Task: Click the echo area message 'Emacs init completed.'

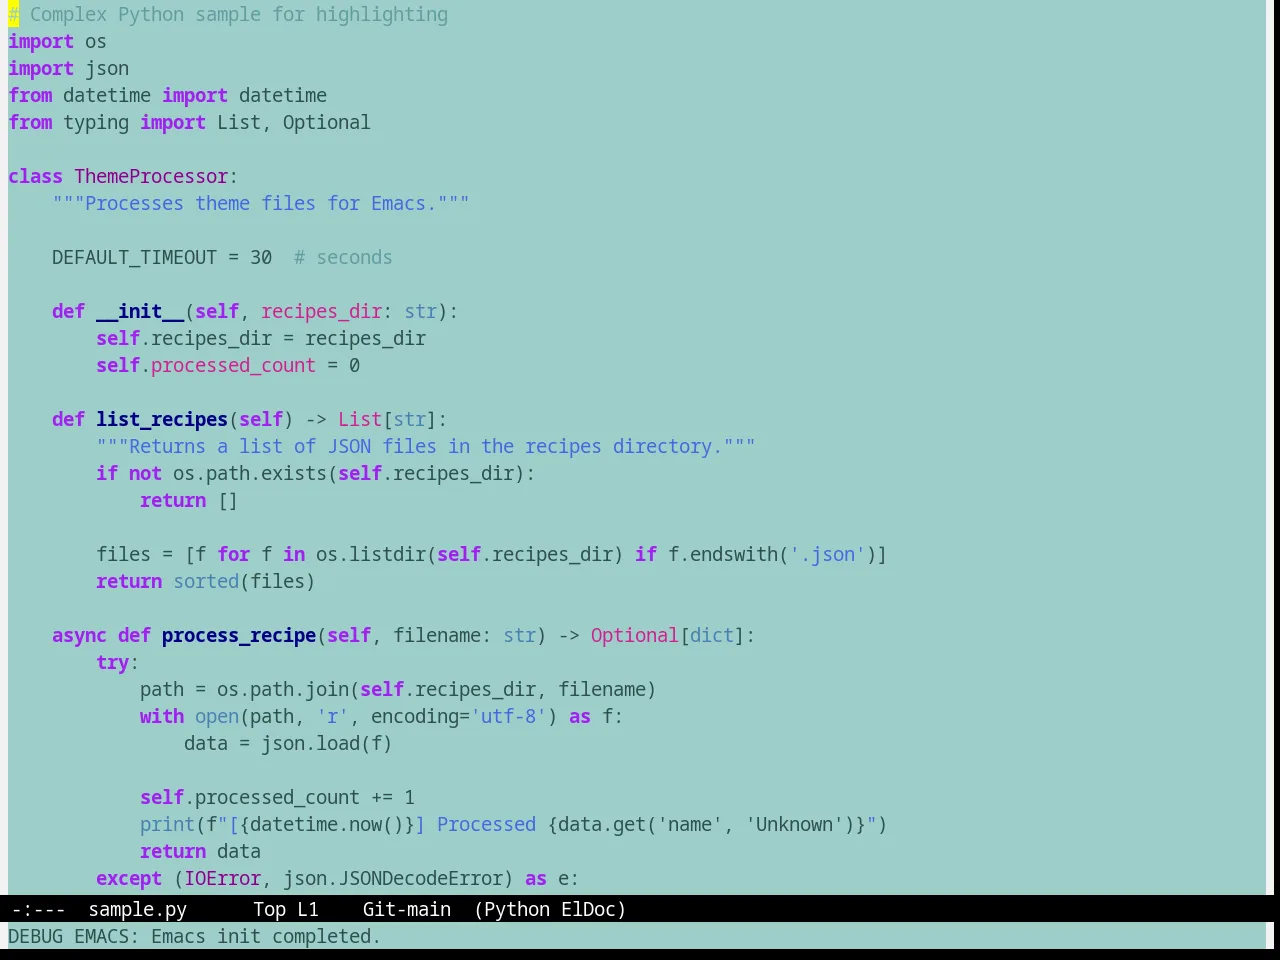Action: click(x=266, y=936)
